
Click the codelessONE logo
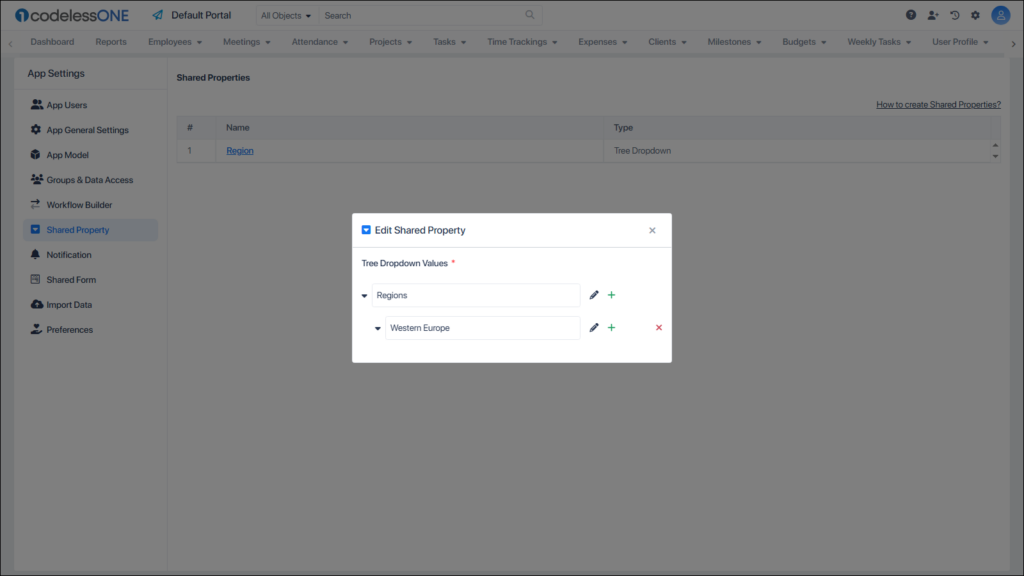click(x=72, y=15)
